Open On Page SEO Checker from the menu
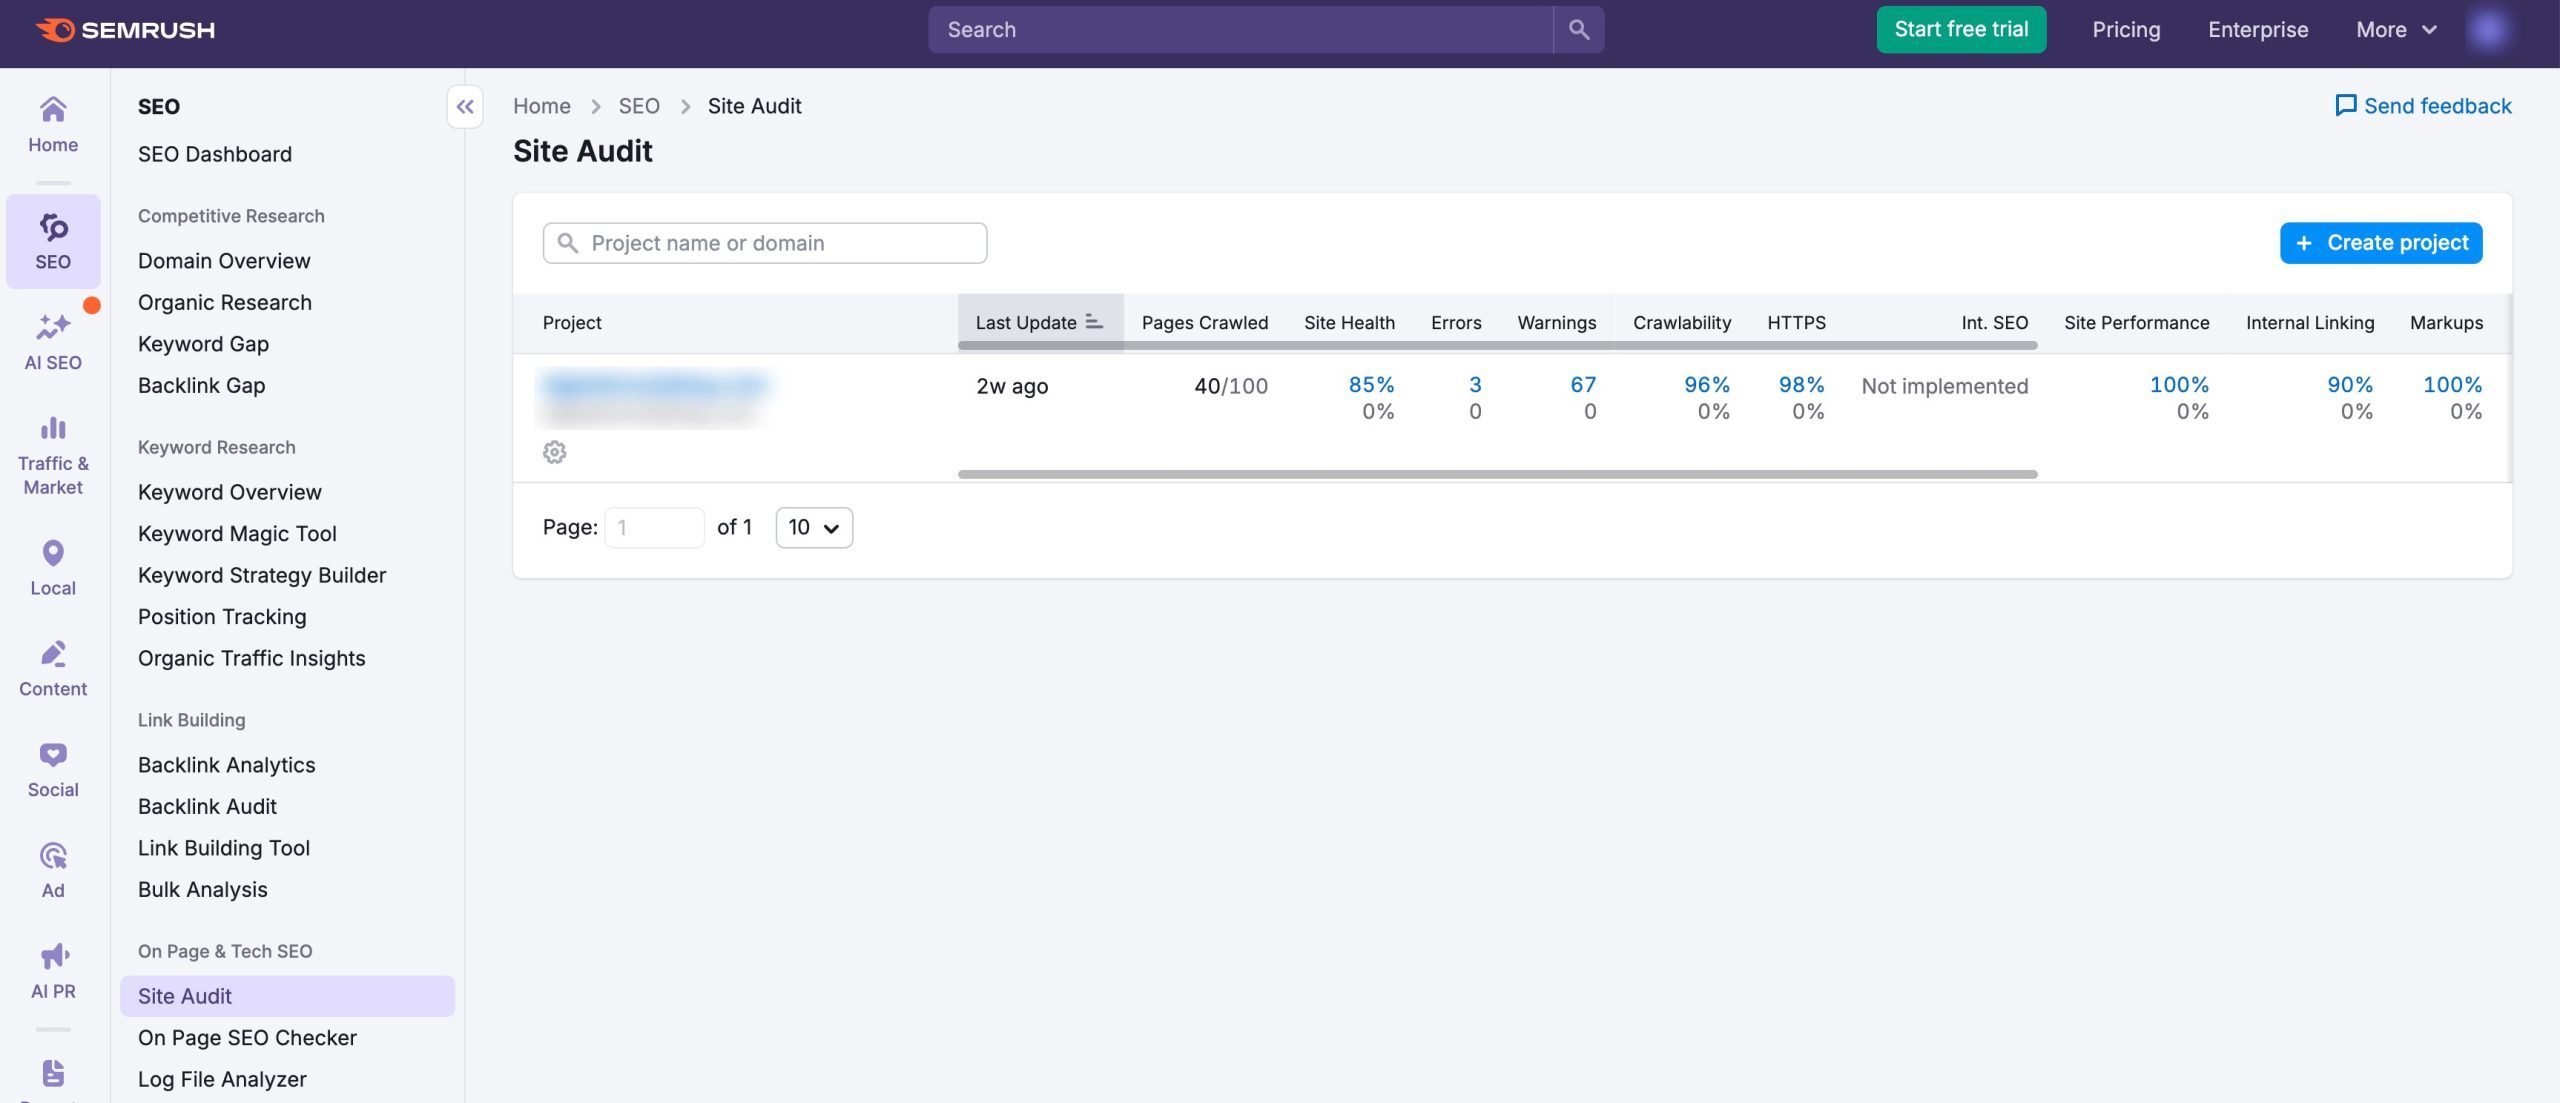Viewport: 2560px width, 1103px height. 247,1037
